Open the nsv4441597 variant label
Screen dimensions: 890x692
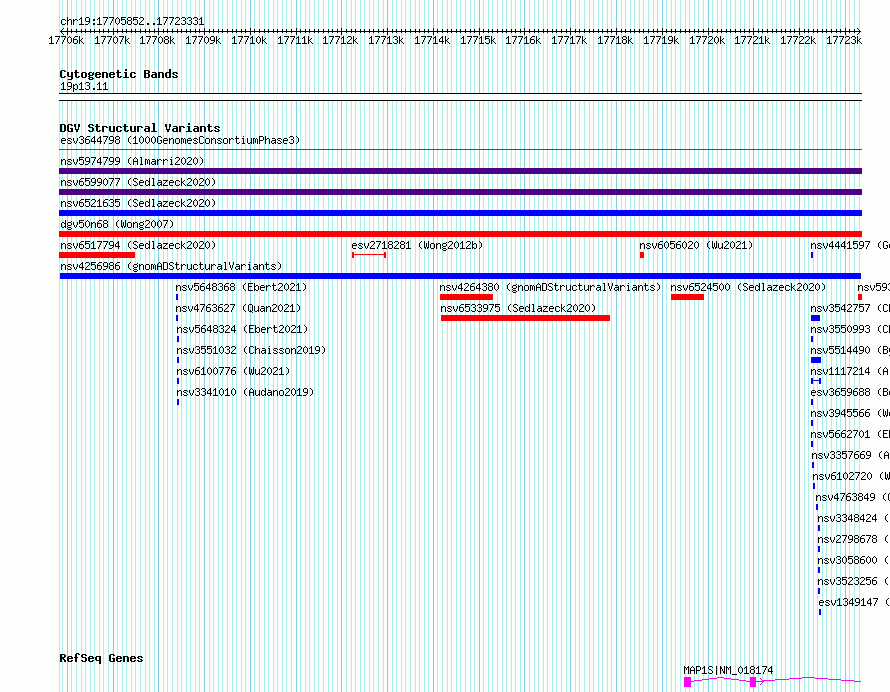tap(850, 245)
